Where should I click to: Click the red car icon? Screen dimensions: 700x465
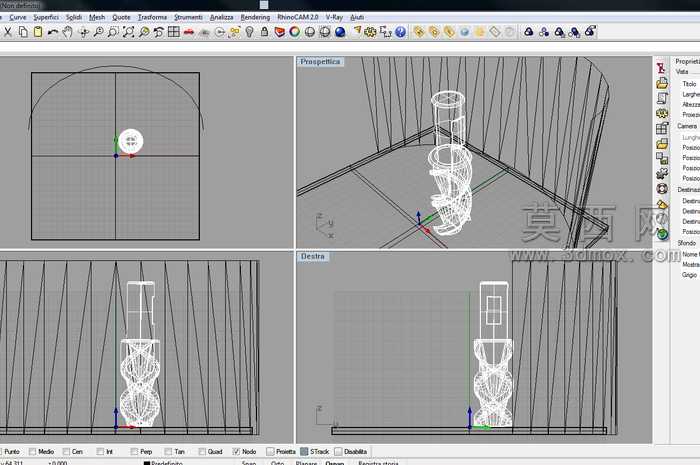[x=189, y=32]
